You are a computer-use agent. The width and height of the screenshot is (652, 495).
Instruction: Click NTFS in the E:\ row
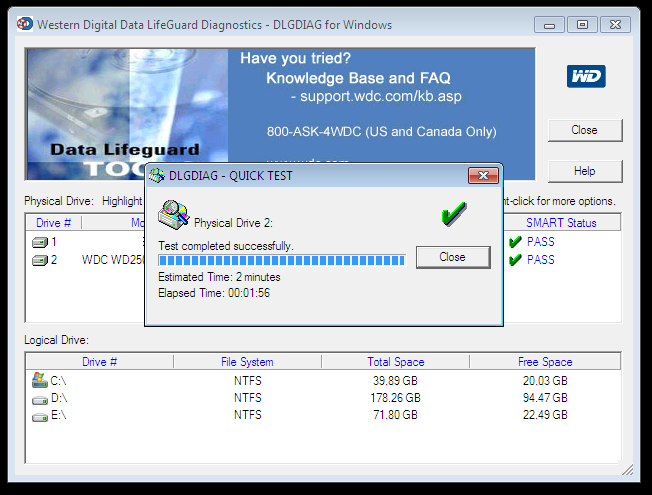pos(248,415)
